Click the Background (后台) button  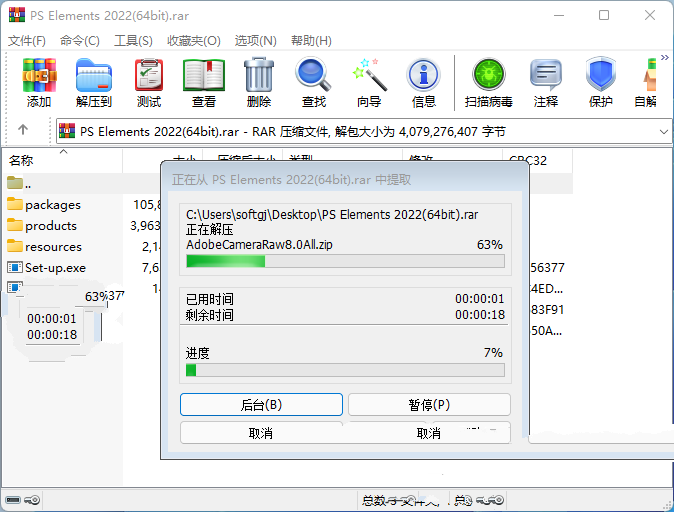[261, 405]
